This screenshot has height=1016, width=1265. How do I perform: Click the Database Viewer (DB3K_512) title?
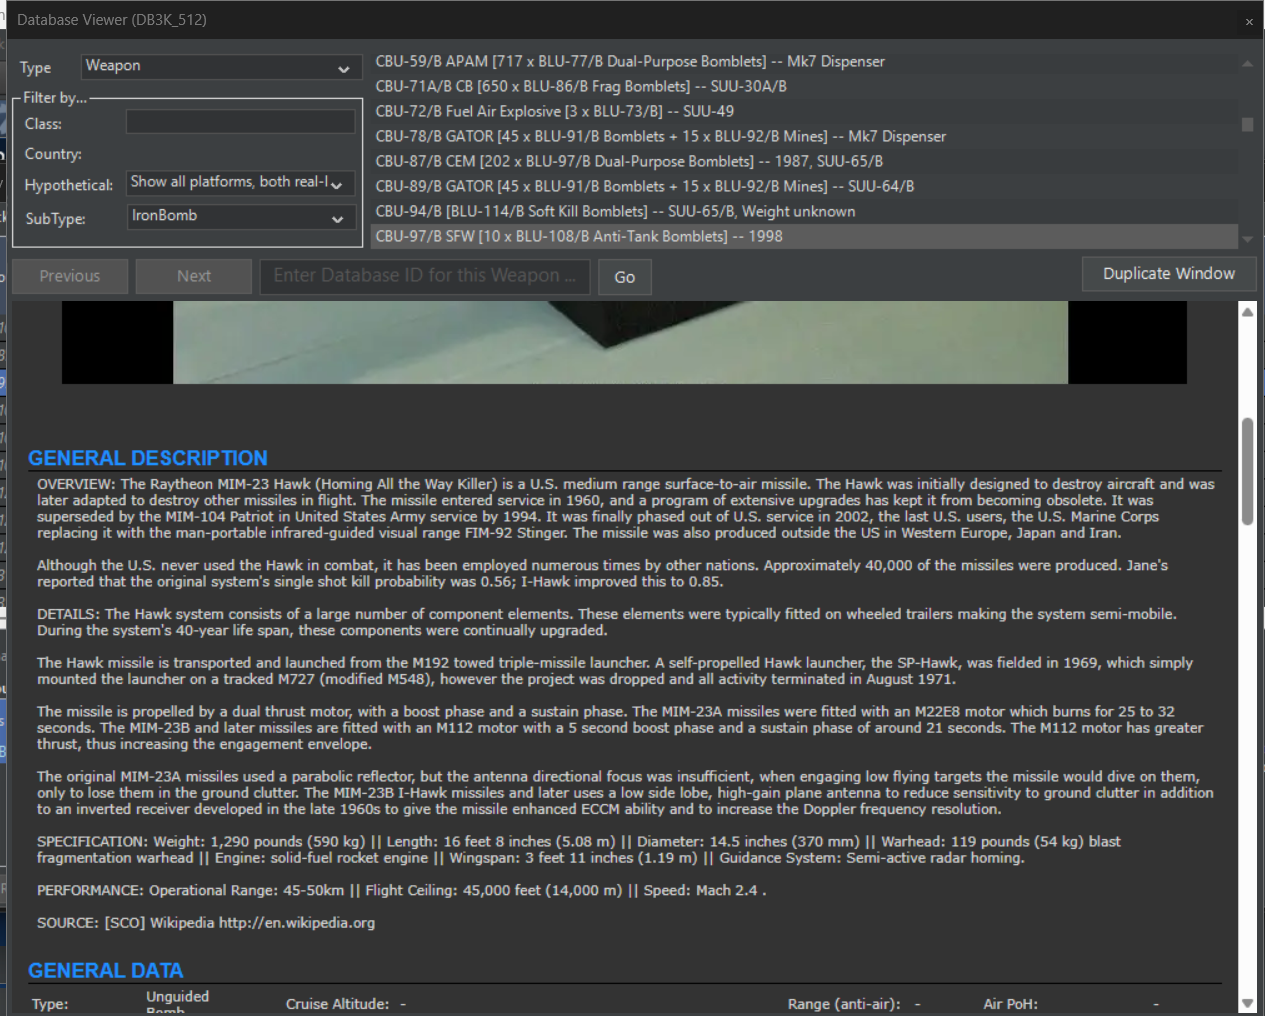[112, 20]
